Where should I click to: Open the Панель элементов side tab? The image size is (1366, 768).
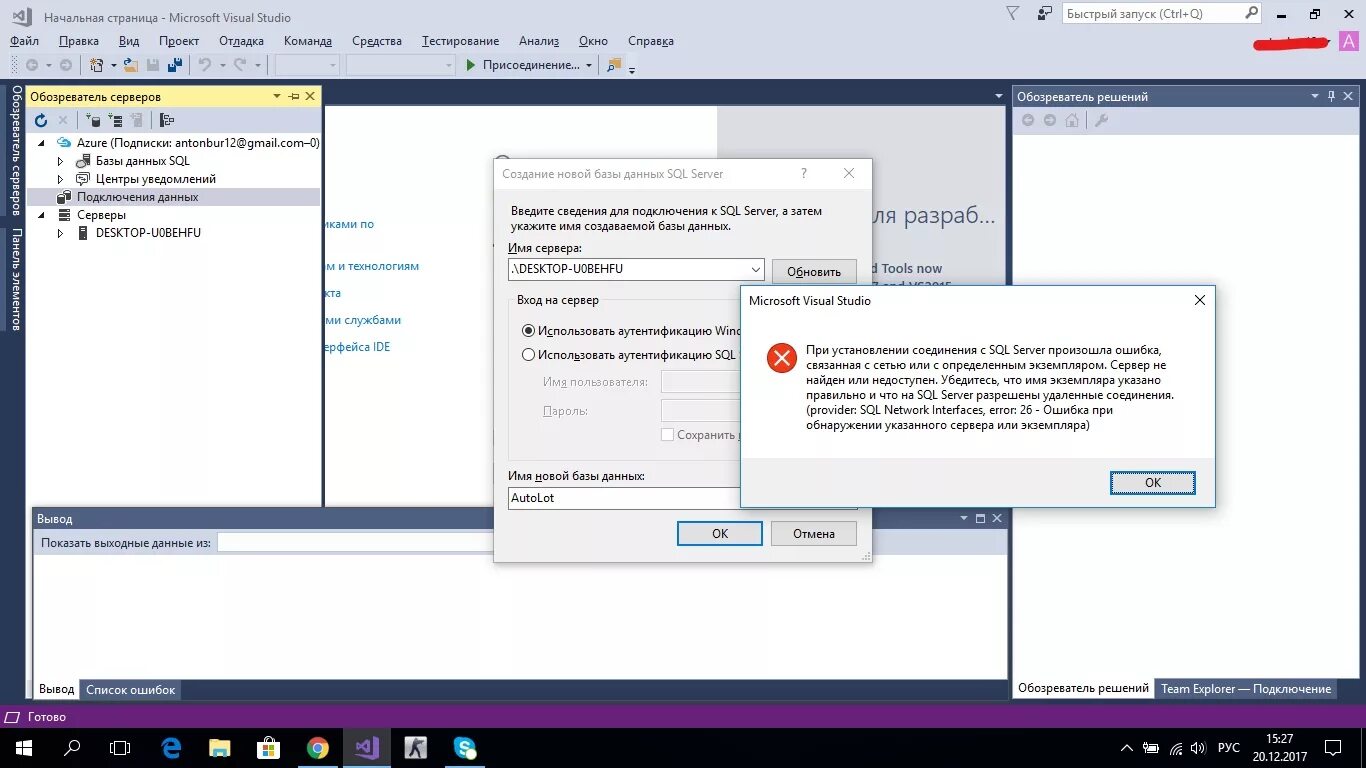(16, 279)
